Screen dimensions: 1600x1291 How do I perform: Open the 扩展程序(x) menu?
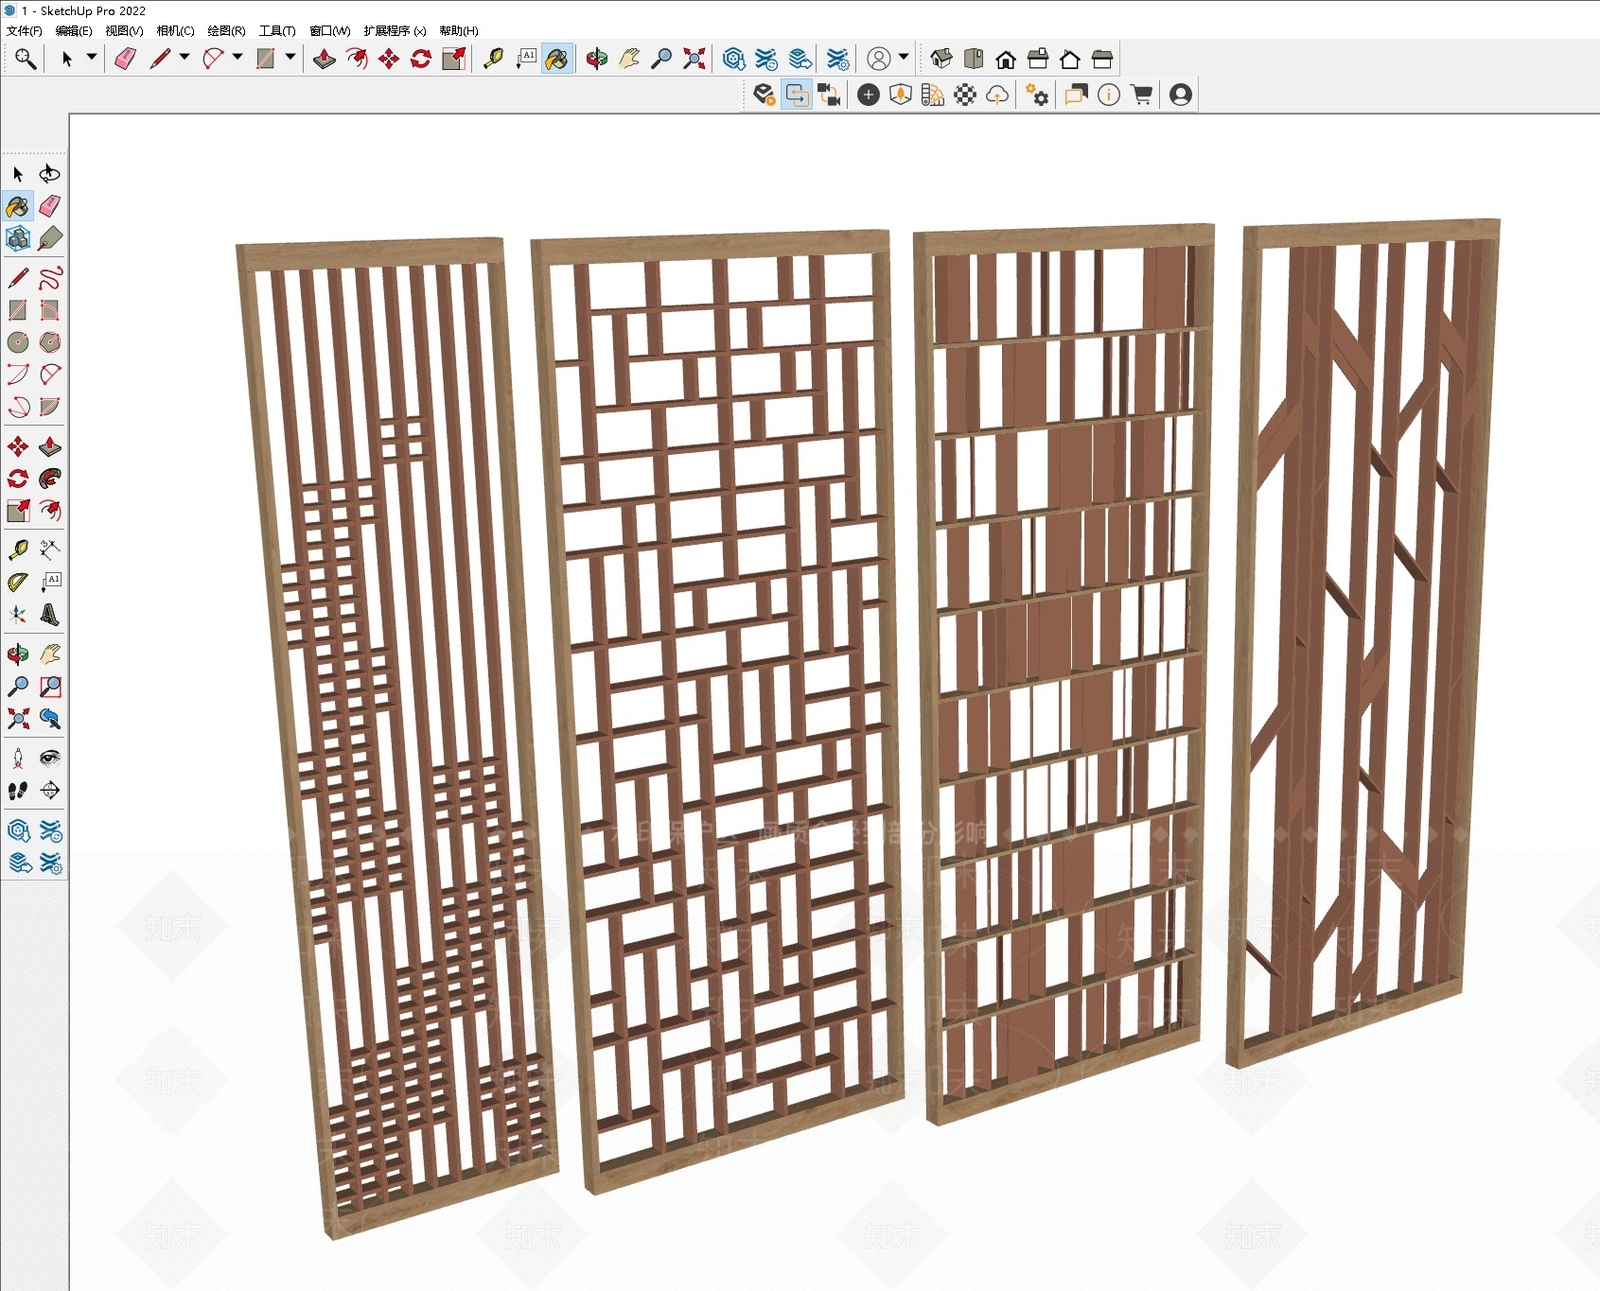click(395, 31)
